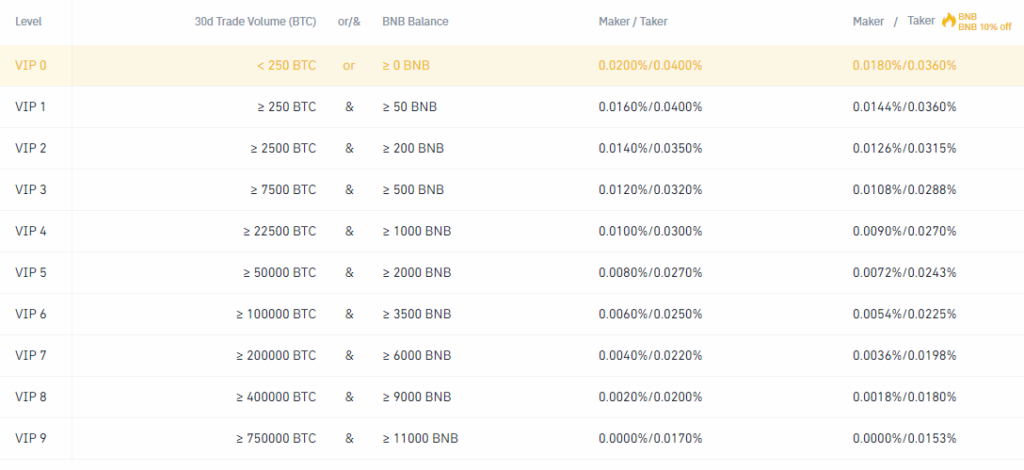Click the VIP 6 row label
This screenshot has height=470, width=1024.
[31, 314]
